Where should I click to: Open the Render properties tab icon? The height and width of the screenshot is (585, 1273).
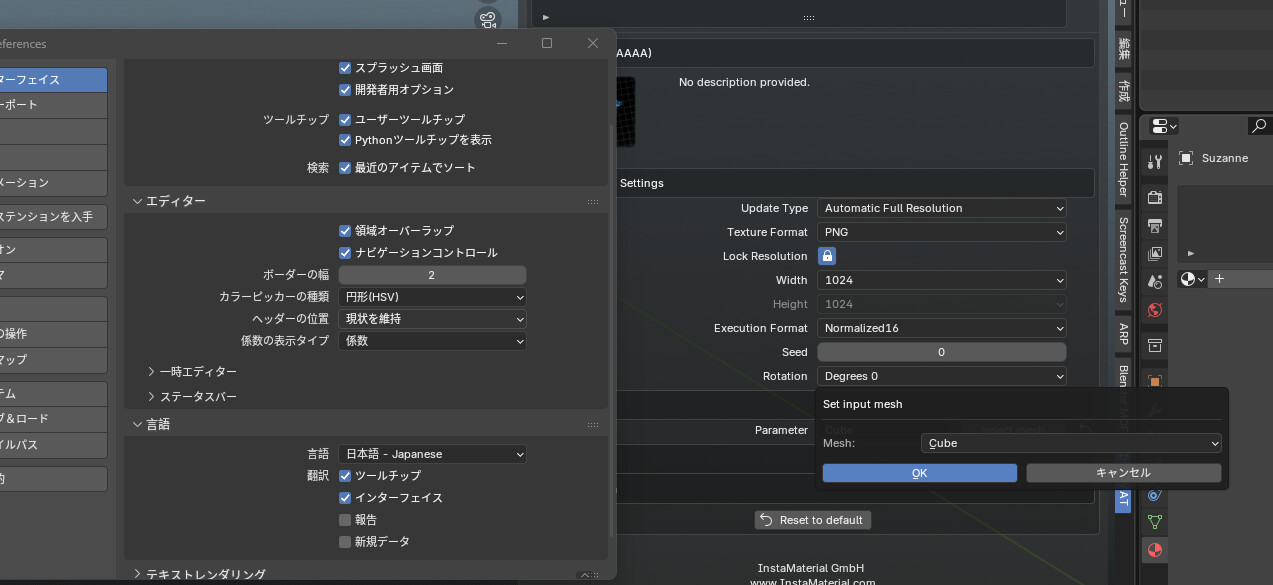click(x=1155, y=197)
